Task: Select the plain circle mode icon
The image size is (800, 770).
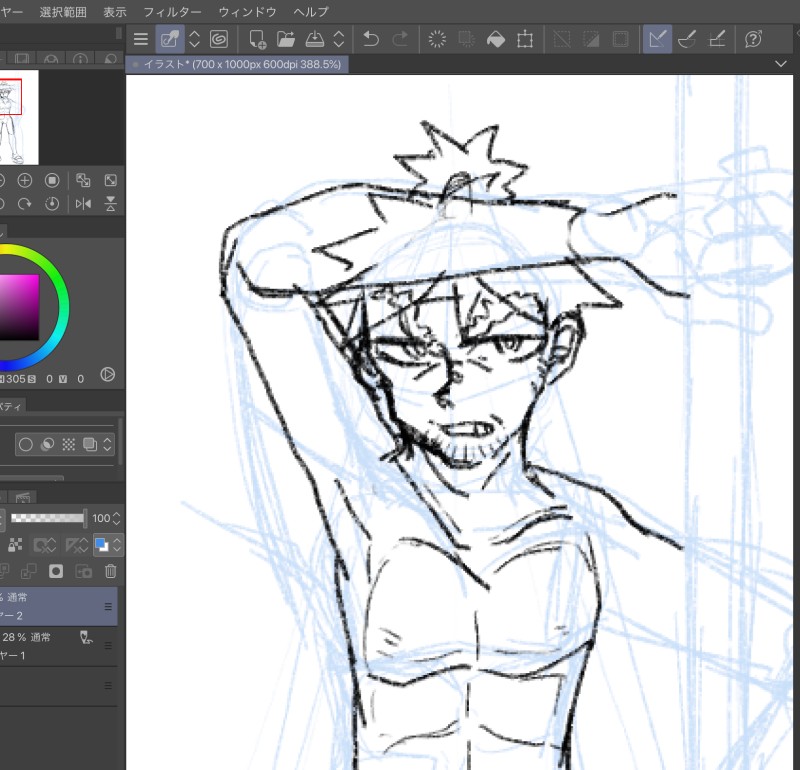Action: pyautogui.click(x=26, y=444)
